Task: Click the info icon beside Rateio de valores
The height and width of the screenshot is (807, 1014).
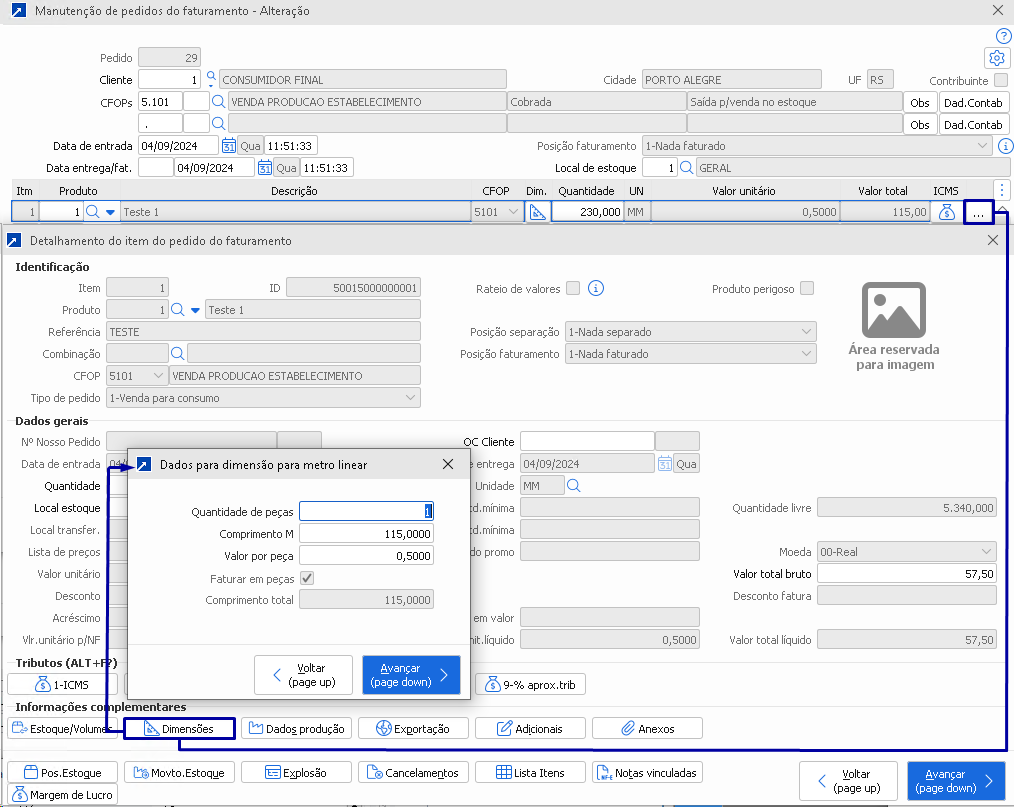Action: click(x=596, y=289)
